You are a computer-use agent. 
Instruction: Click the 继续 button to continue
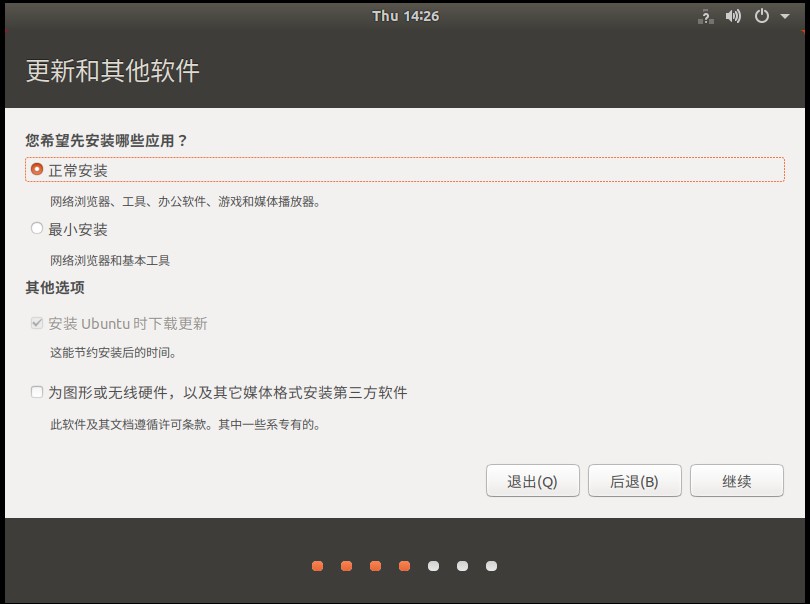click(737, 481)
